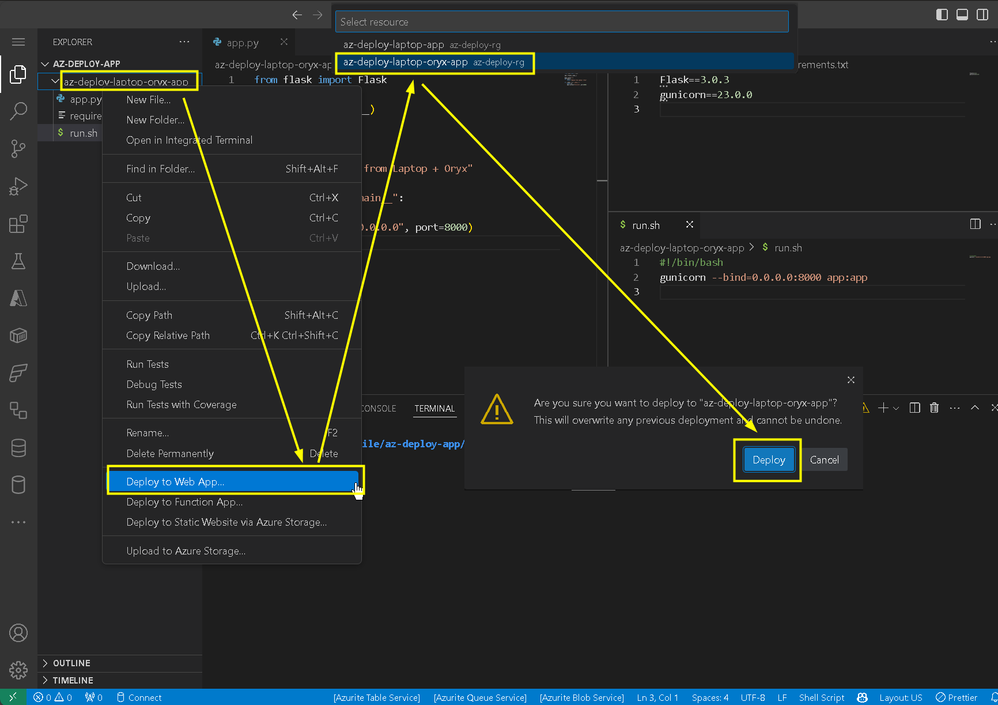This screenshot has height=705, width=998.
Task: Open the Search view icon
Action: (18, 111)
